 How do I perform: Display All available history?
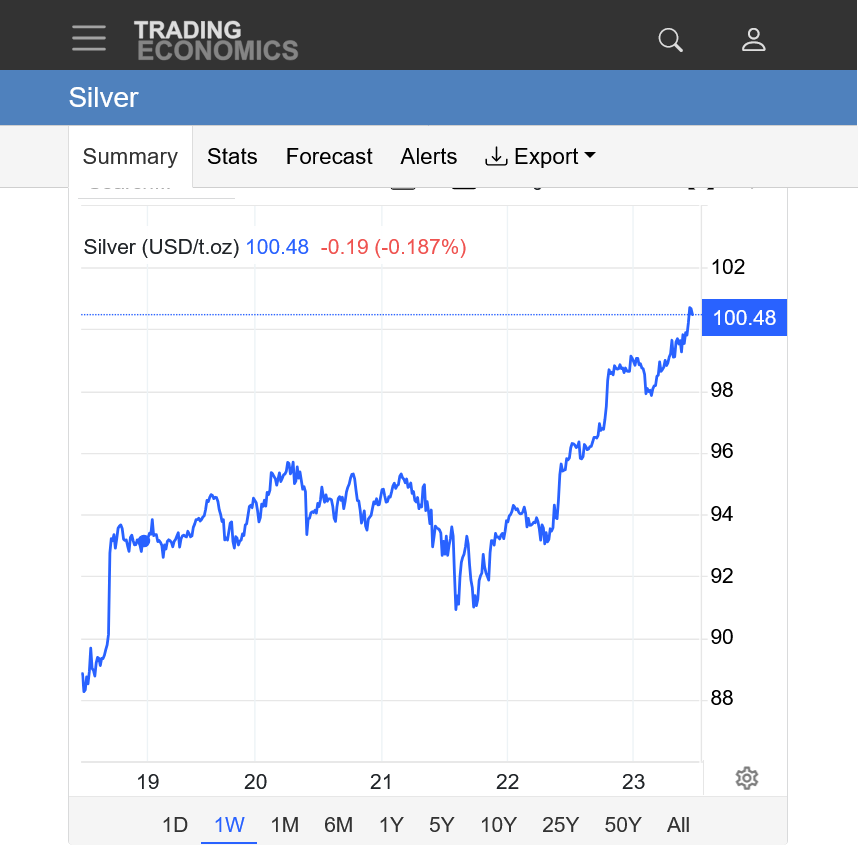coord(679,825)
